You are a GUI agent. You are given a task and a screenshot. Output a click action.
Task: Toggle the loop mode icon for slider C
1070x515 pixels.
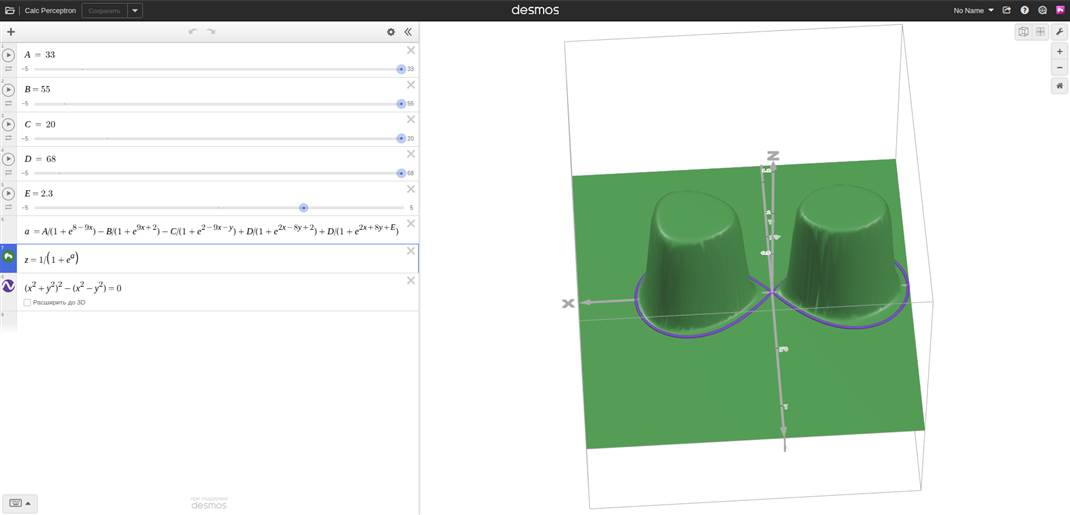8,138
